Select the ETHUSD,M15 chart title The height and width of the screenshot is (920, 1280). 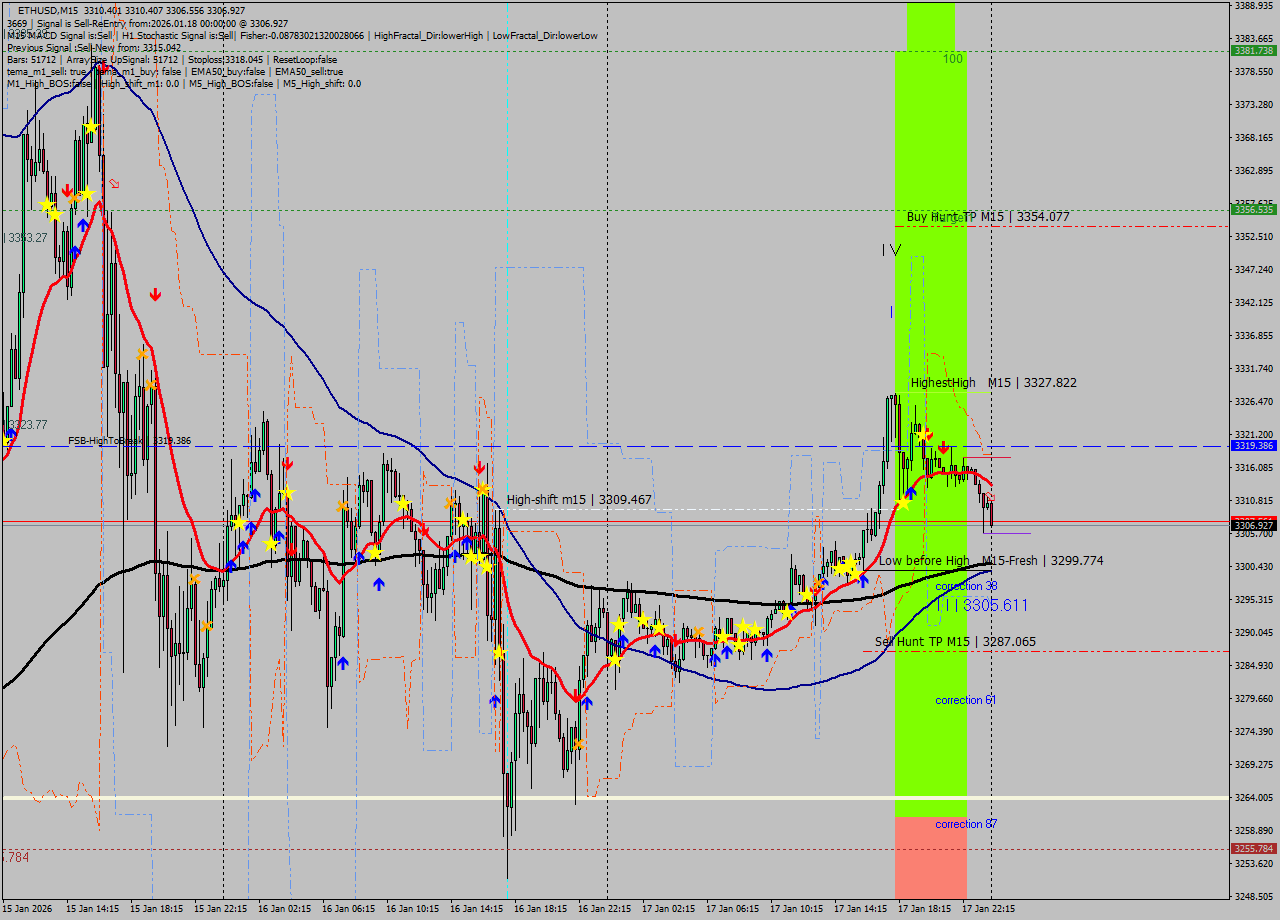(x=48, y=8)
